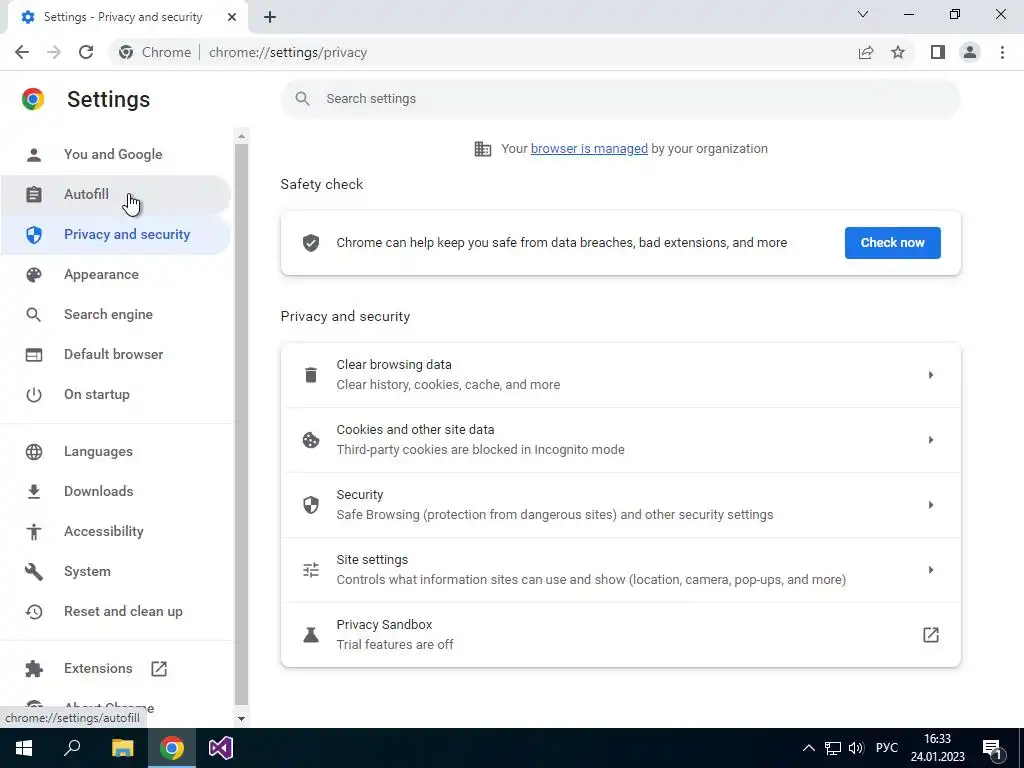Click the trash icon for Clear browsing data
The height and width of the screenshot is (768, 1024).
[x=311, y=375]
